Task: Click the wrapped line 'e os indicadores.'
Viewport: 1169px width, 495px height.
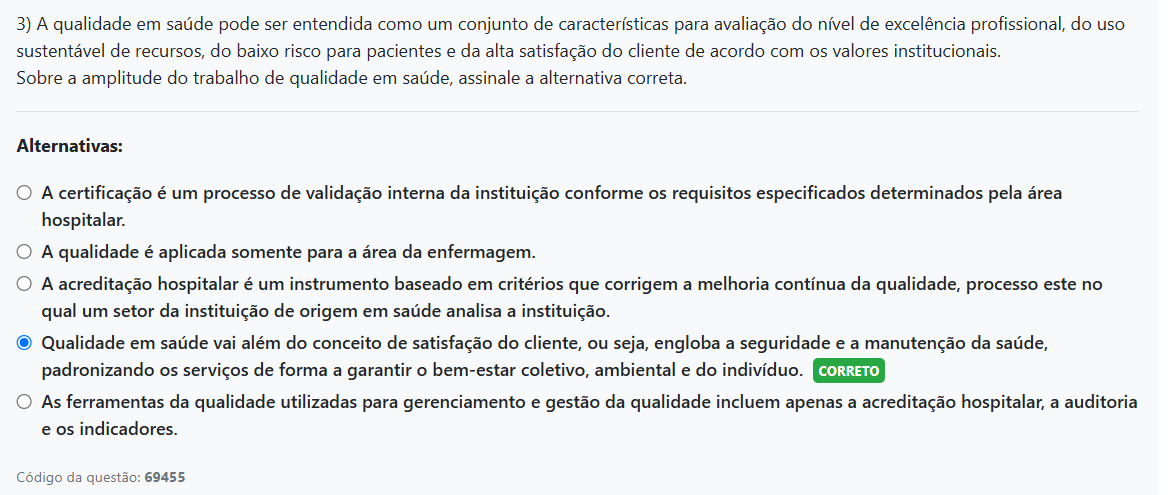Action: coord(109,430)
